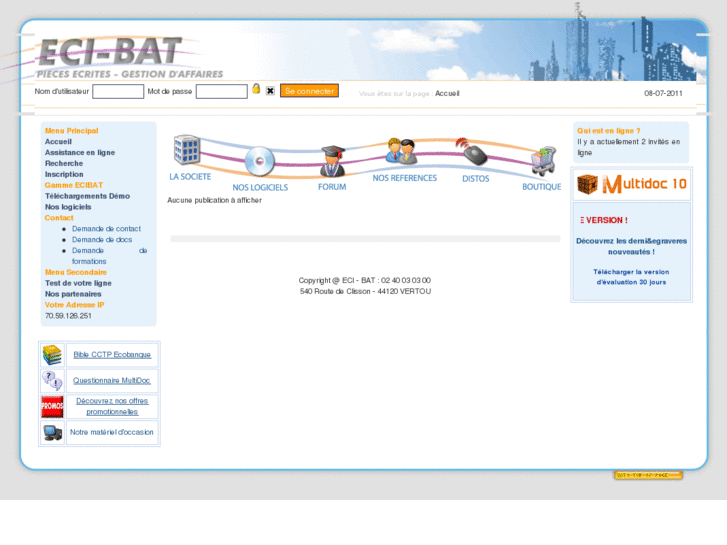
Task: Click the question bubbles Questionnaire icon
Action: [x=52, y=381]
